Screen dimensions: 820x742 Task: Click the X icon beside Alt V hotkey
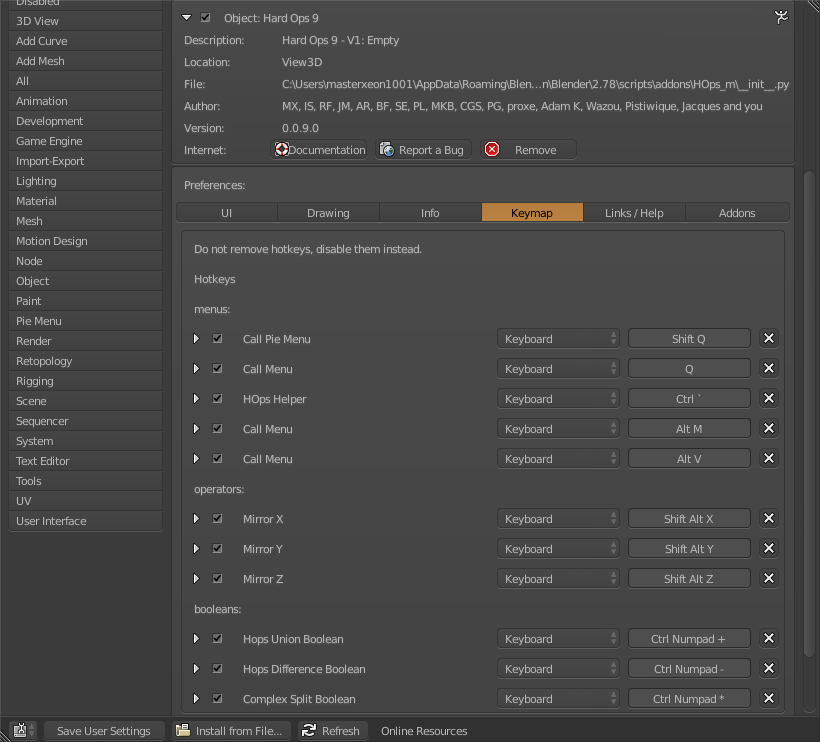(769, 459)
